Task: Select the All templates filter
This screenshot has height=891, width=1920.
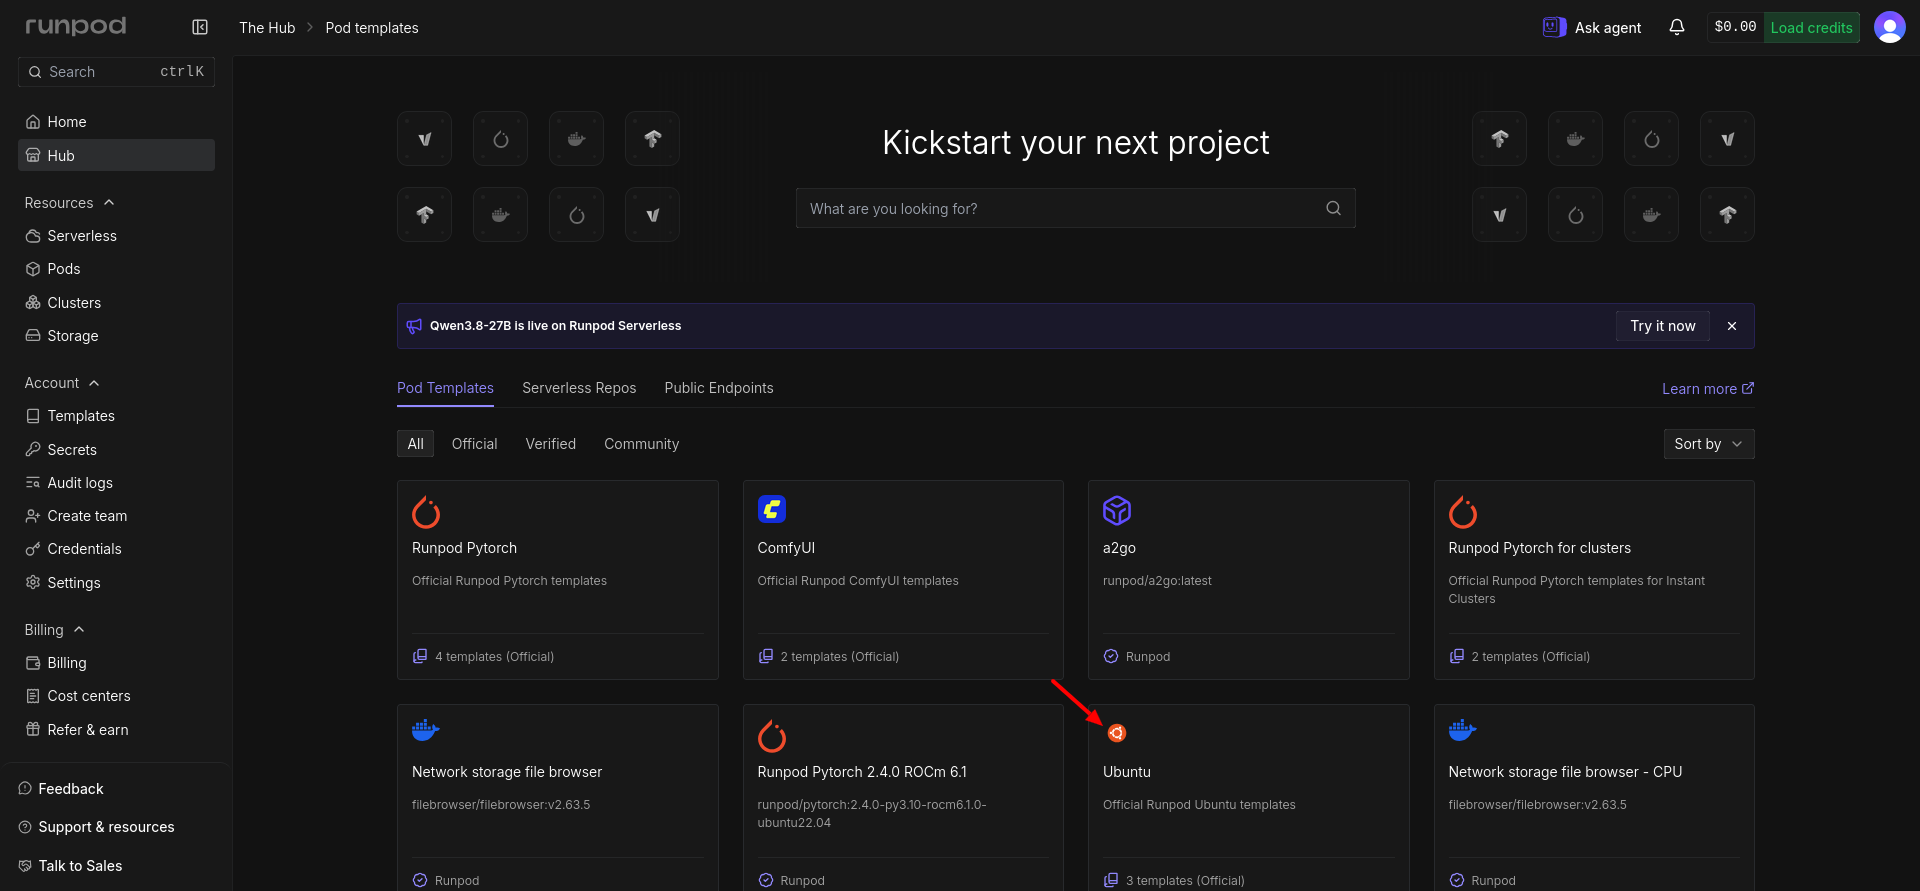Action: point(416,444)
